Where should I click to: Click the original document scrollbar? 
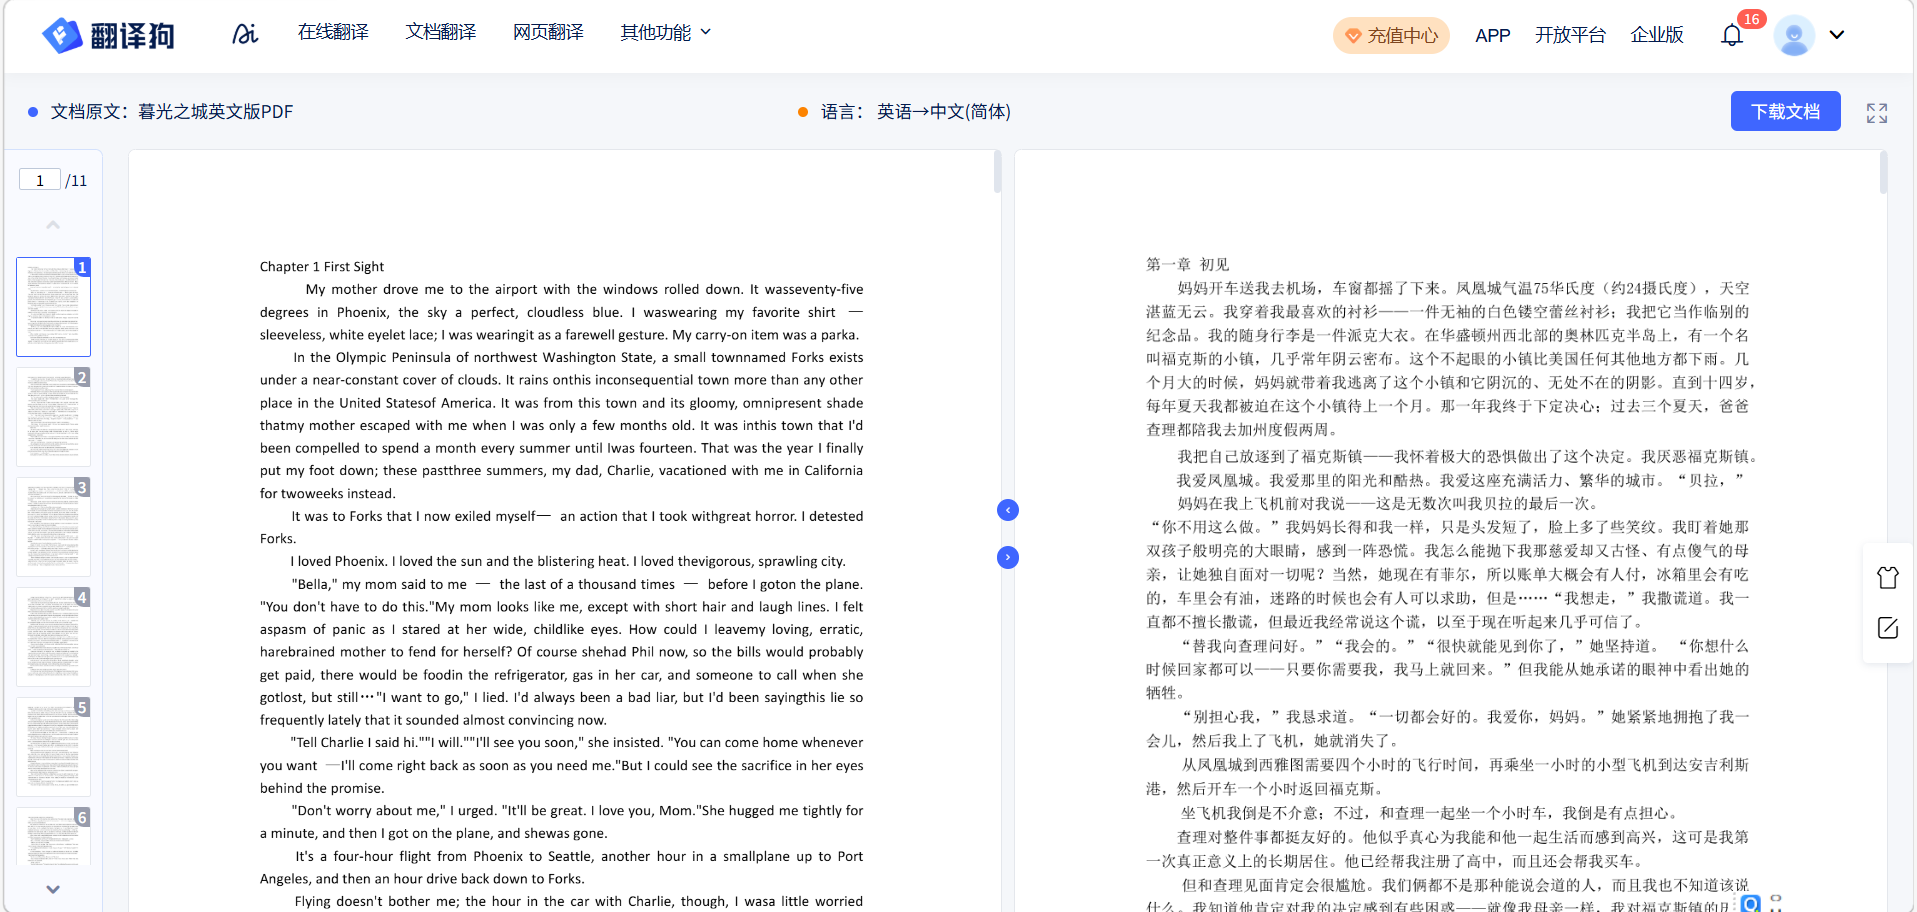pos(997,172)
